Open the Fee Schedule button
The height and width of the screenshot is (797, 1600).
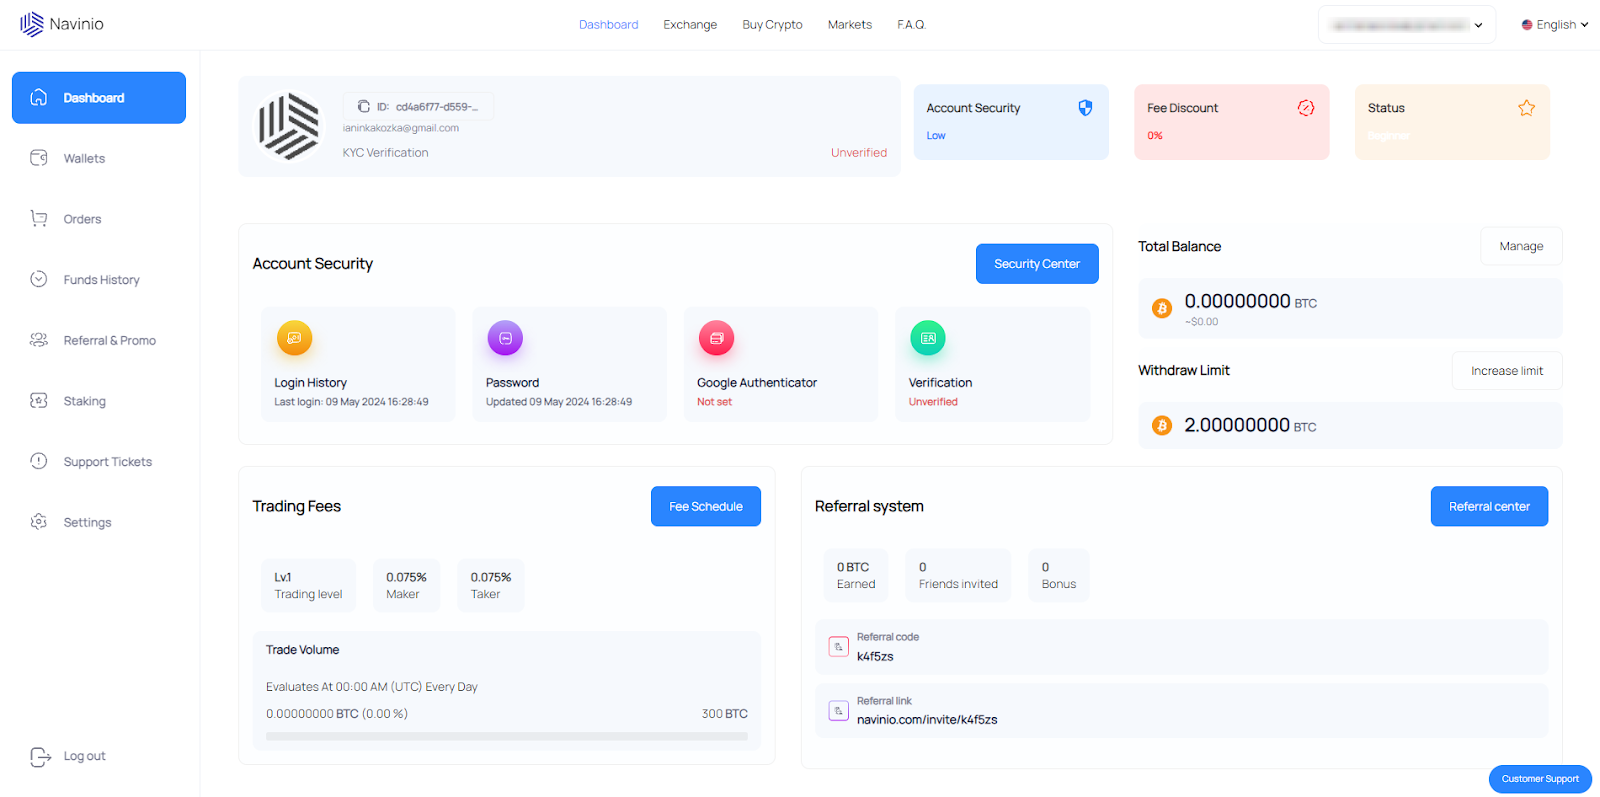pos(706,507)
